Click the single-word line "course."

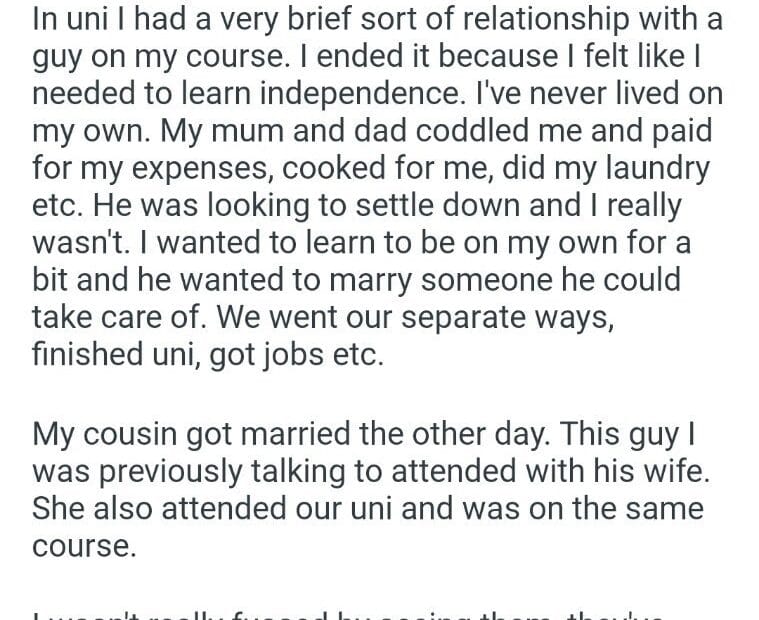click(83, 545)
